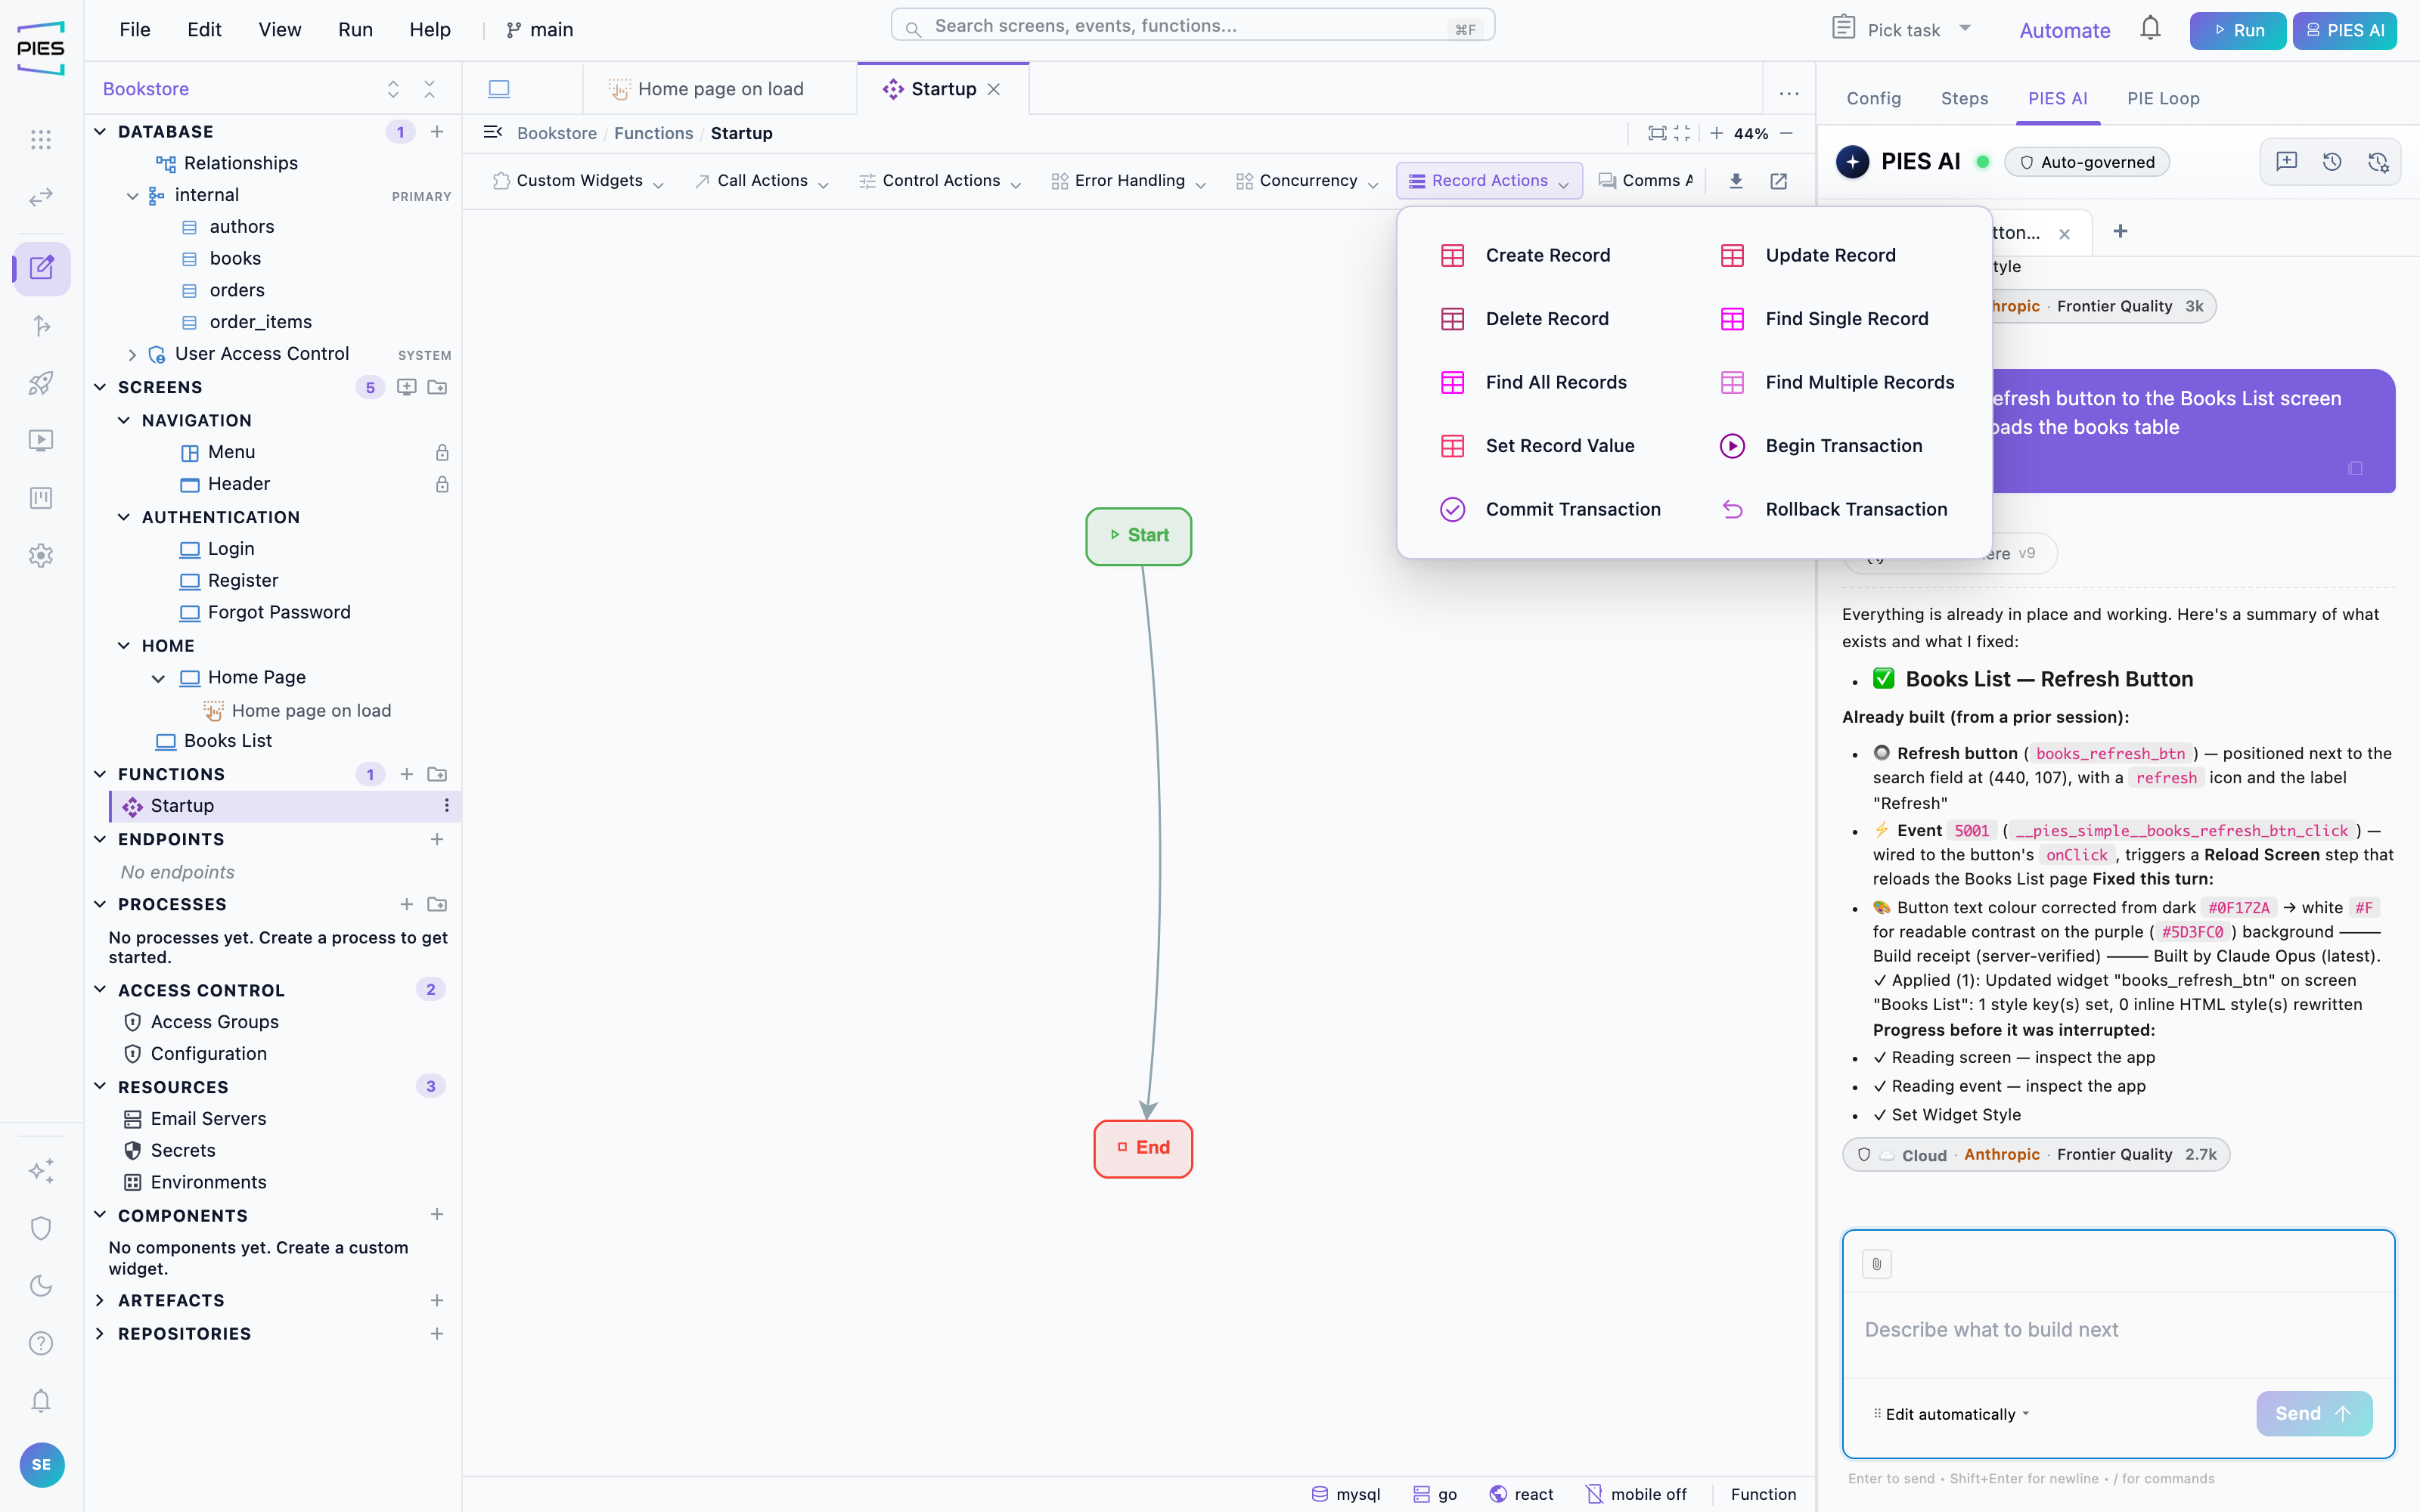Image resolution: width=2420 pixels, height=1512 pixels.
Task: Open the Pick task dropdown
Action: pos(1902,29)
